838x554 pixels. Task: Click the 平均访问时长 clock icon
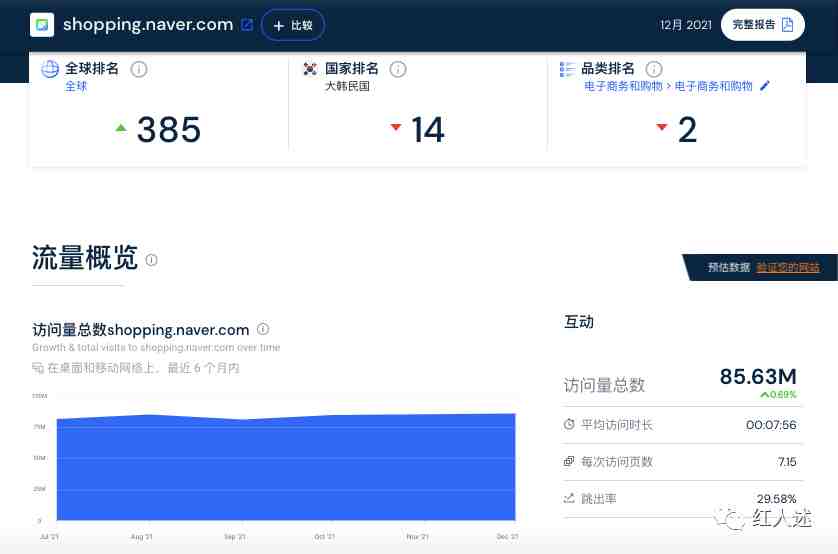(x=569, y=425)
